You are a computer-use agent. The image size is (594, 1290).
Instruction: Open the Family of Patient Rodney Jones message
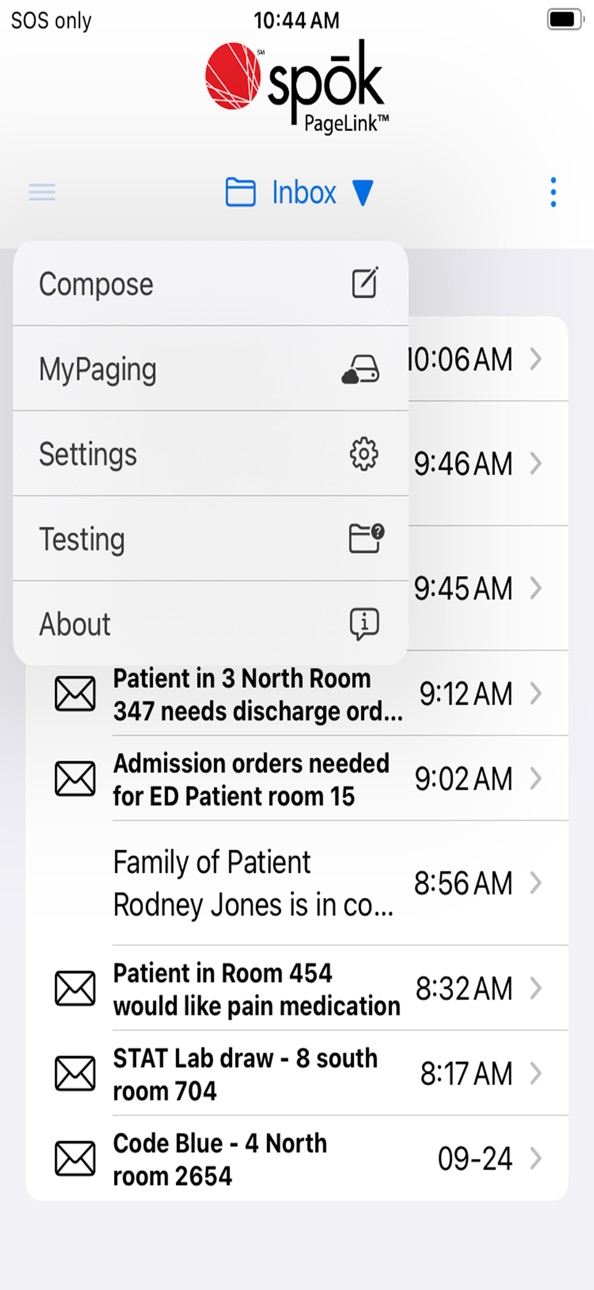pyautogui.click(x=297, y=883)
